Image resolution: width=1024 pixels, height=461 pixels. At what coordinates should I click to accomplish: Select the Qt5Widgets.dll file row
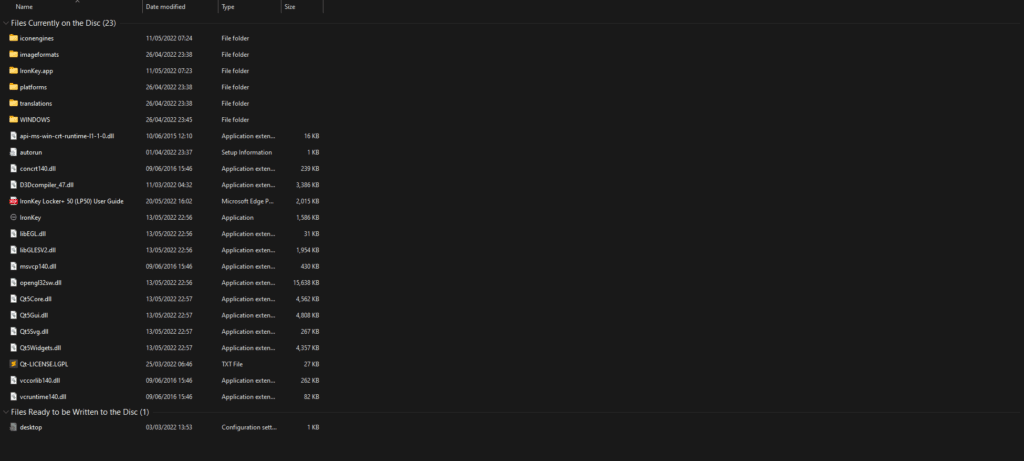point(40,348)
